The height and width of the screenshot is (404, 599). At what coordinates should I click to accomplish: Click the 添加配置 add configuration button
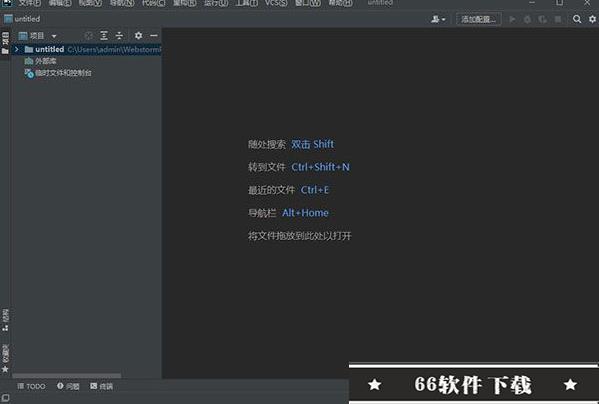(x=478, y=19)
